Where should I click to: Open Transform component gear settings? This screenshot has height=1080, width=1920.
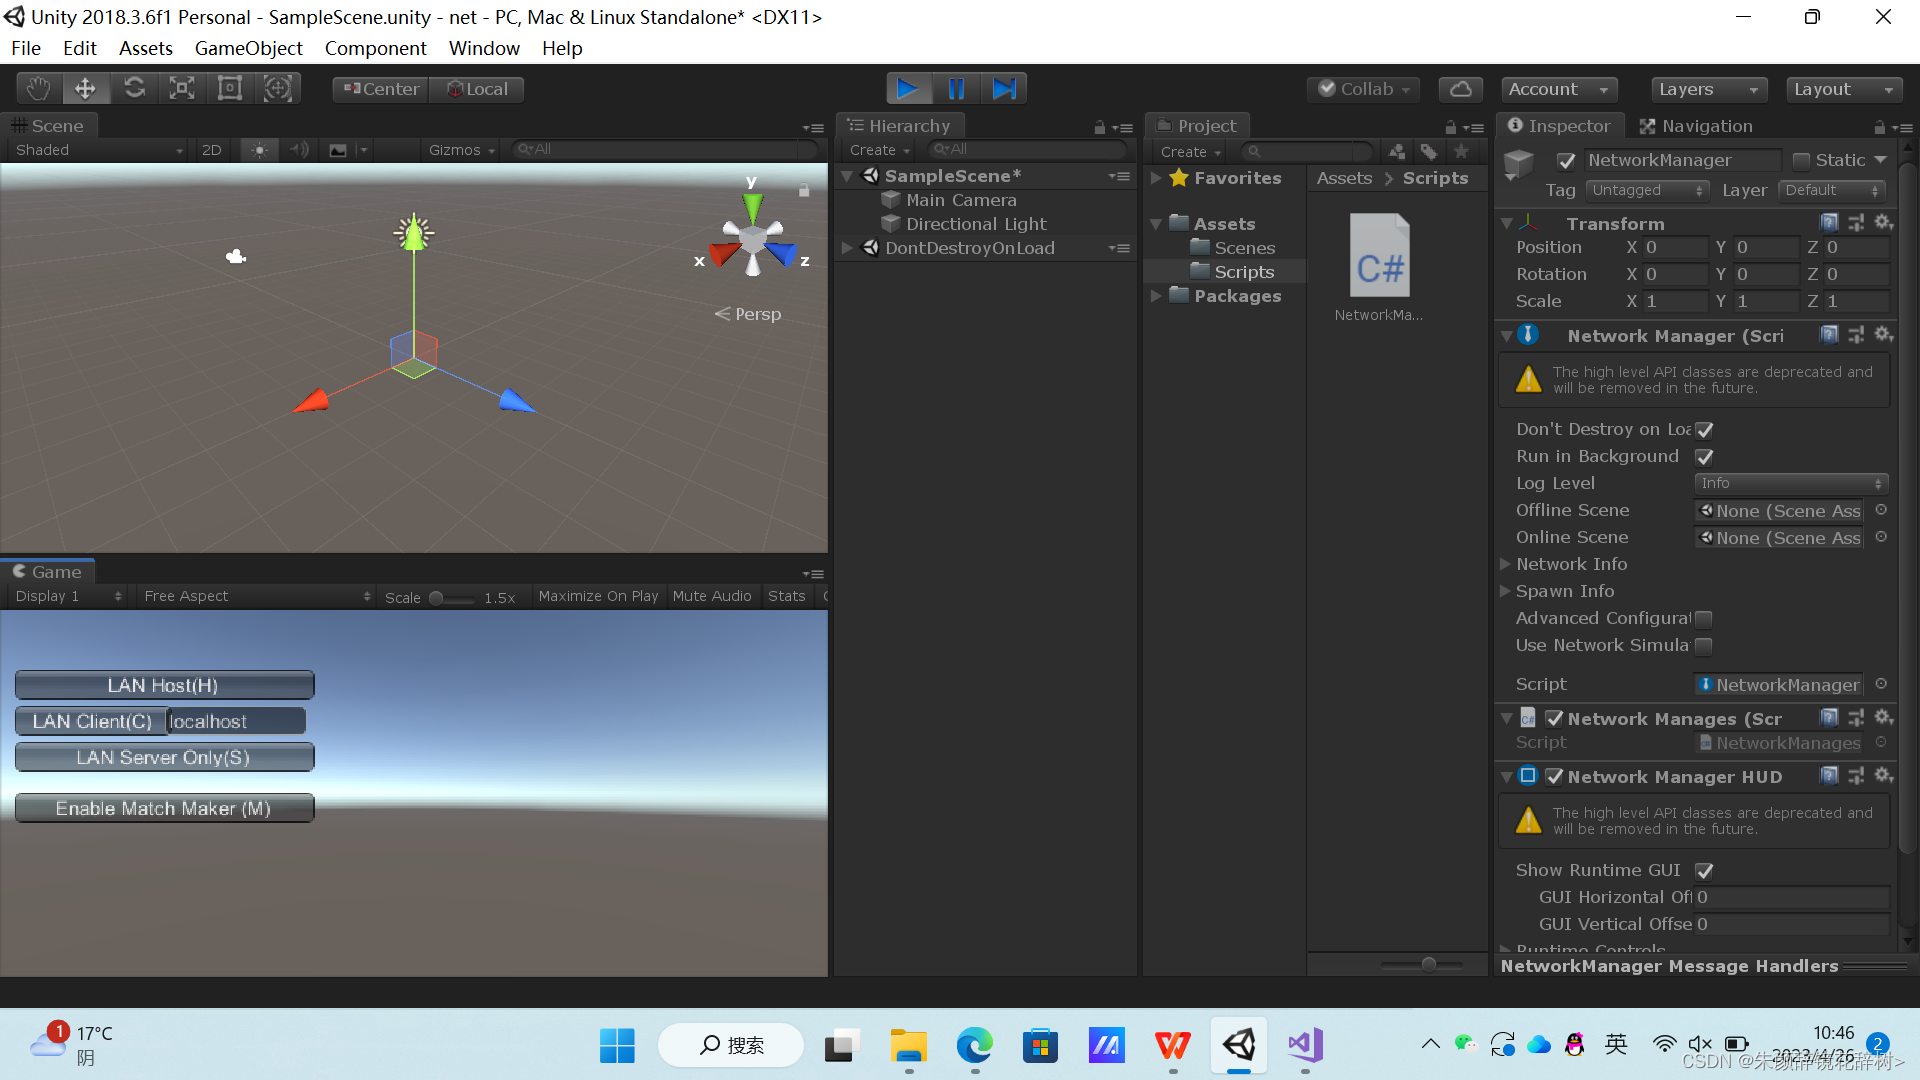(x=1883, y=222)
